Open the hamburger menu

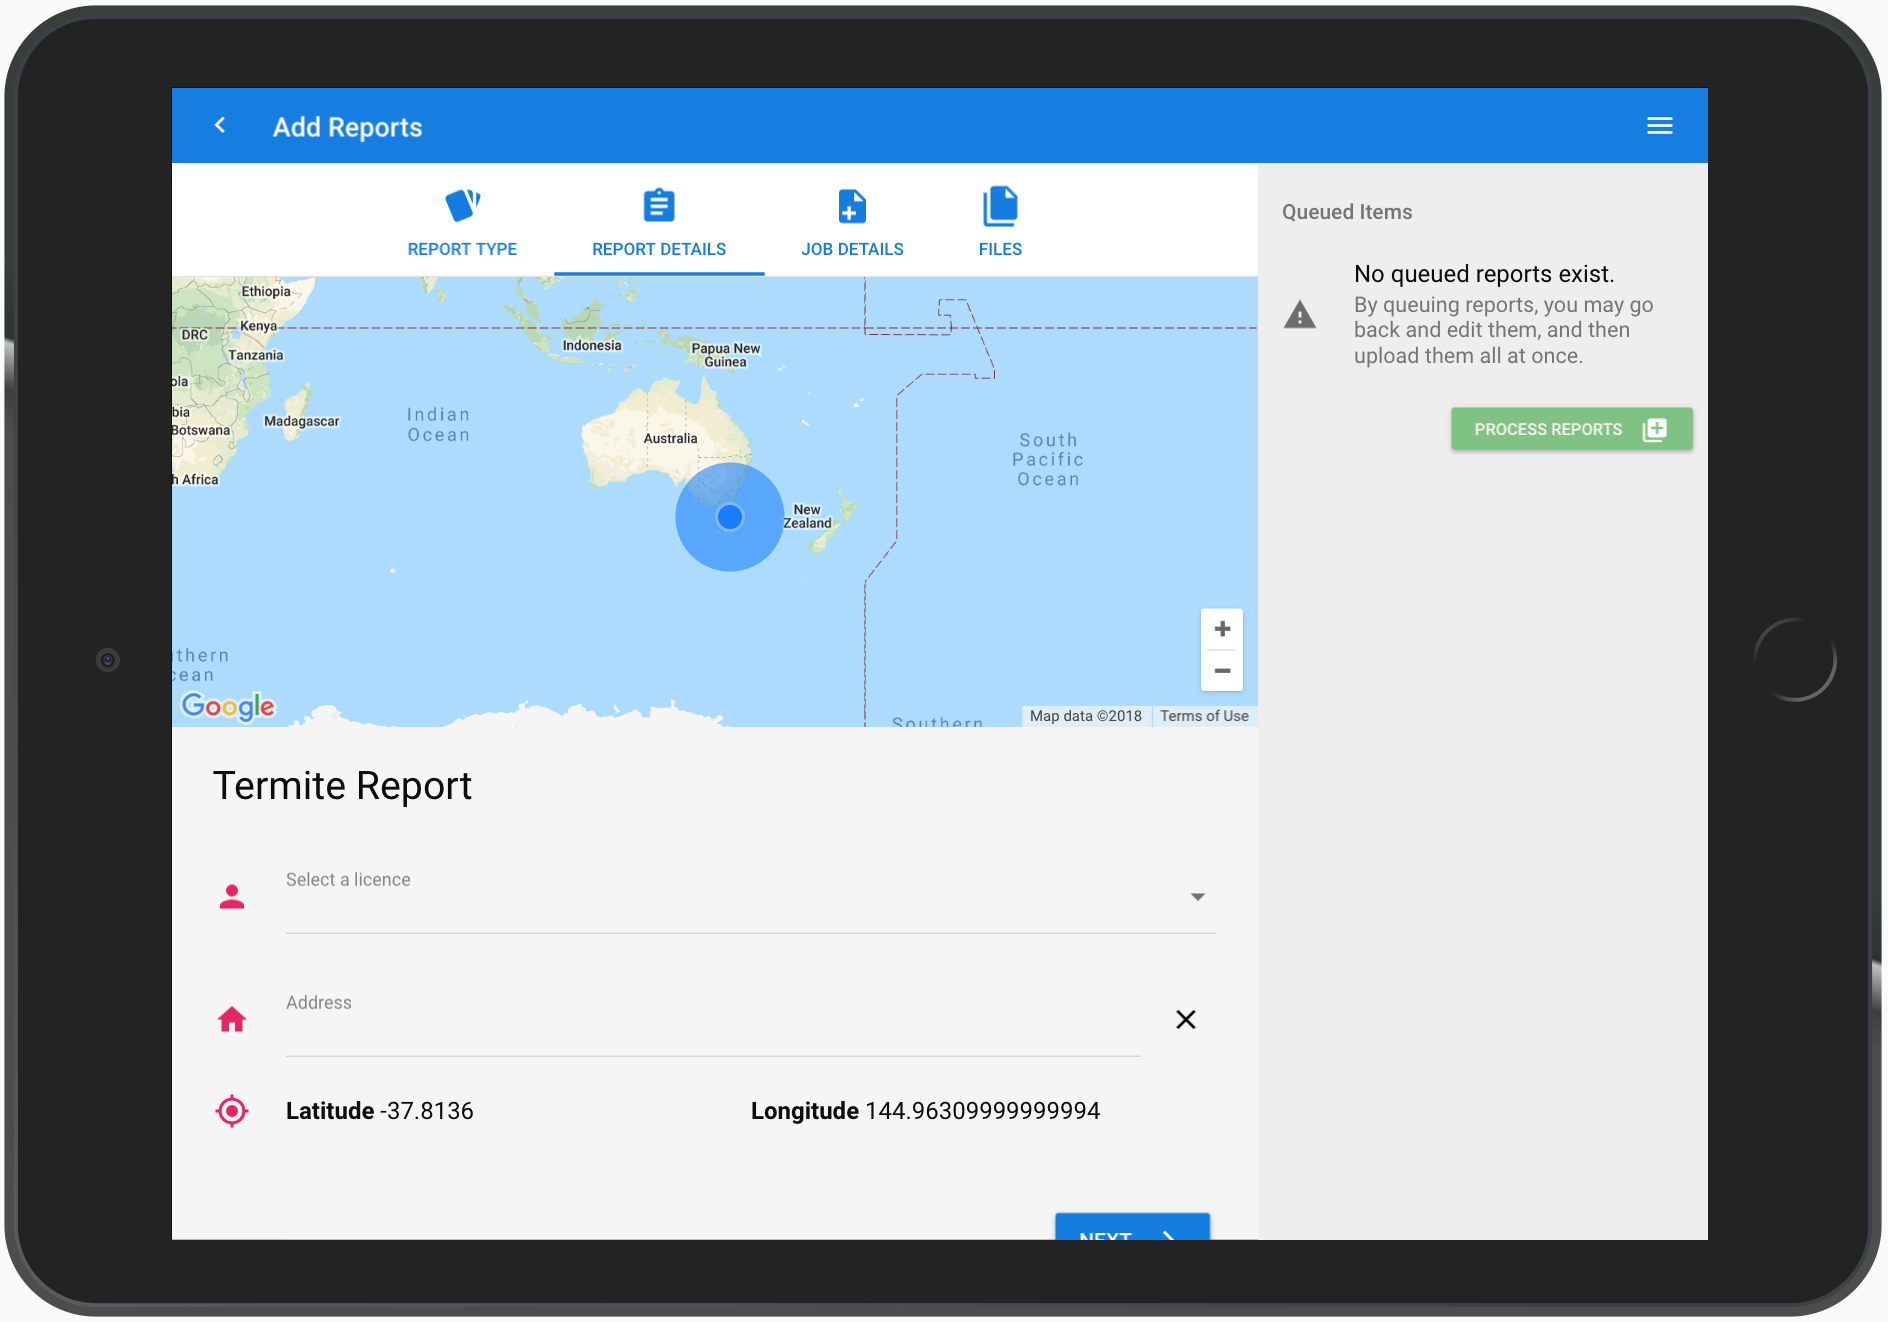[x=1659, y=126]
